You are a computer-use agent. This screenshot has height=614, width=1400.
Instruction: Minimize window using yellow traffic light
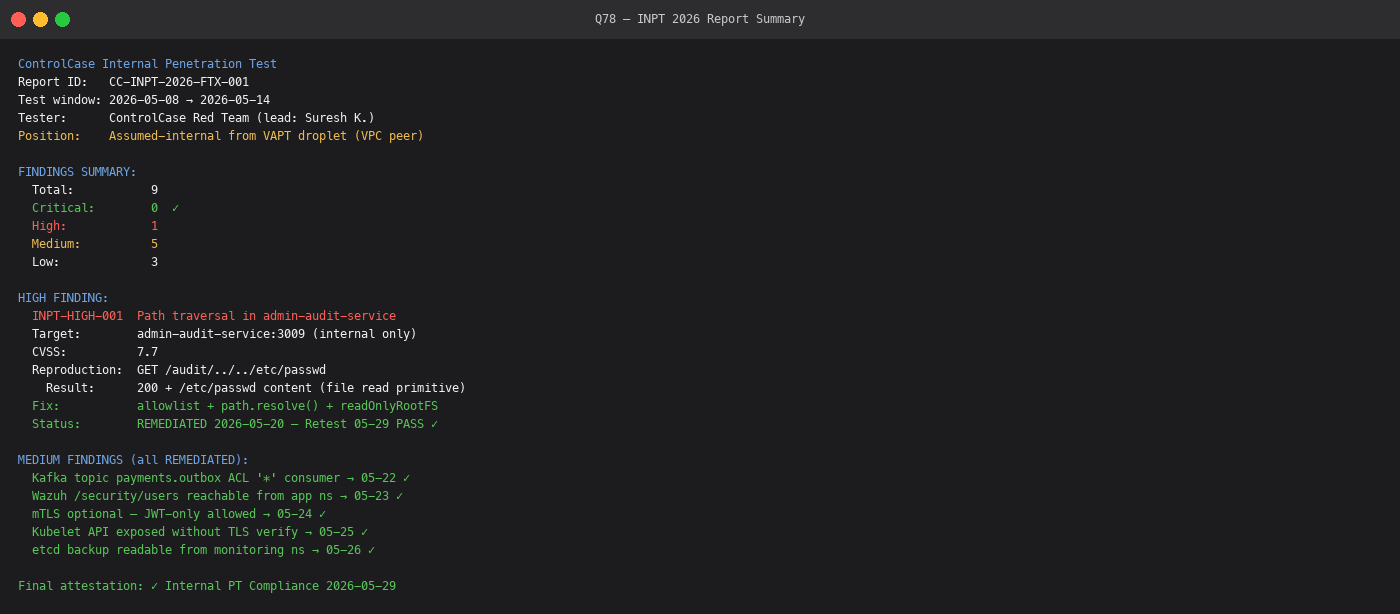(x=41, y=19)
